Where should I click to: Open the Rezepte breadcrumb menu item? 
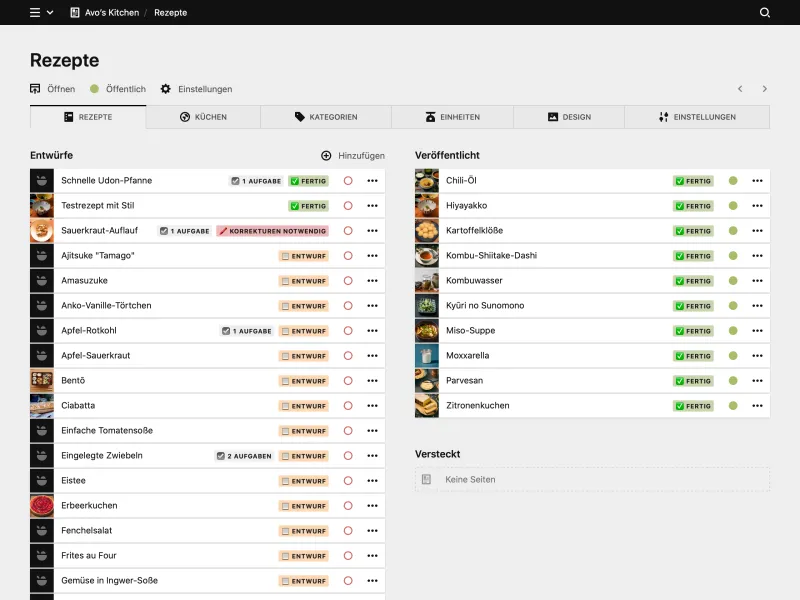coord(170,12)
